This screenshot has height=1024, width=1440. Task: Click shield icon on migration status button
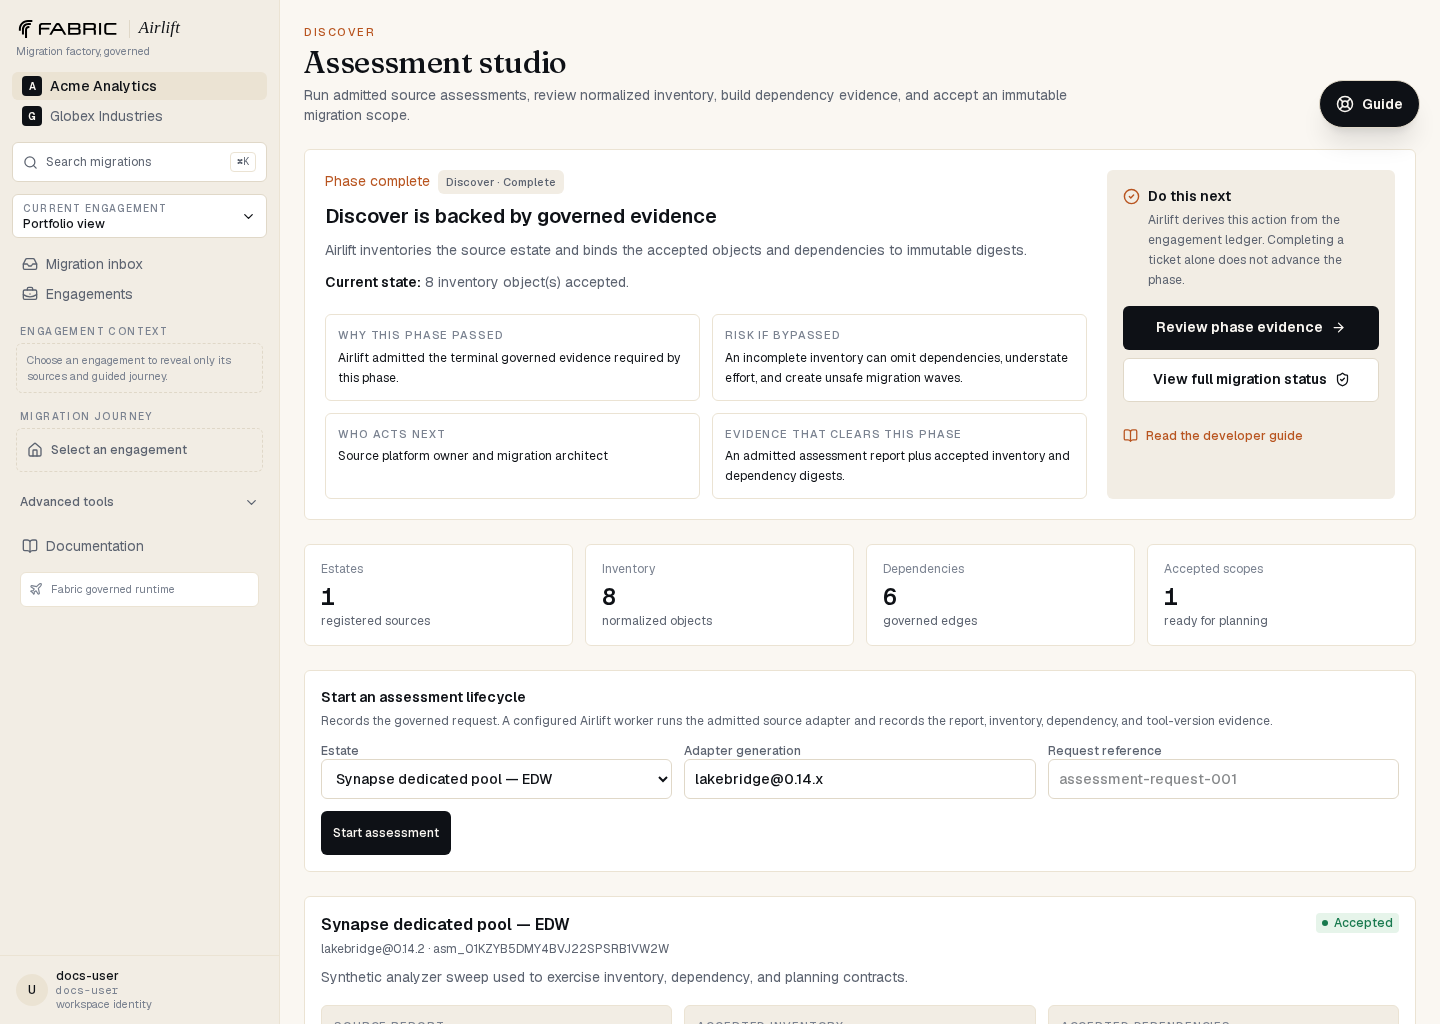pyautogui.click(x=1343, y=380)
